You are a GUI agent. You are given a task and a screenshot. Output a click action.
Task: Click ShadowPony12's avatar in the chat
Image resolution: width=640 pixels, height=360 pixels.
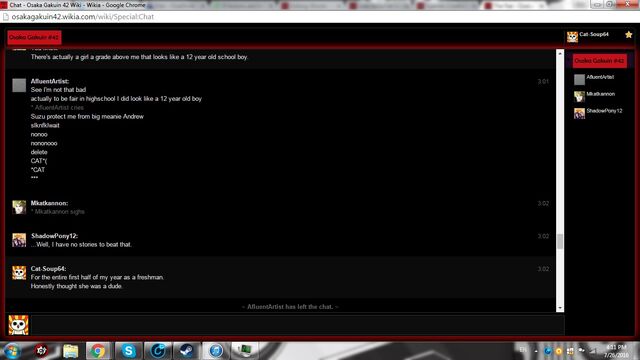pyautogui.click(x=19, y=240)
